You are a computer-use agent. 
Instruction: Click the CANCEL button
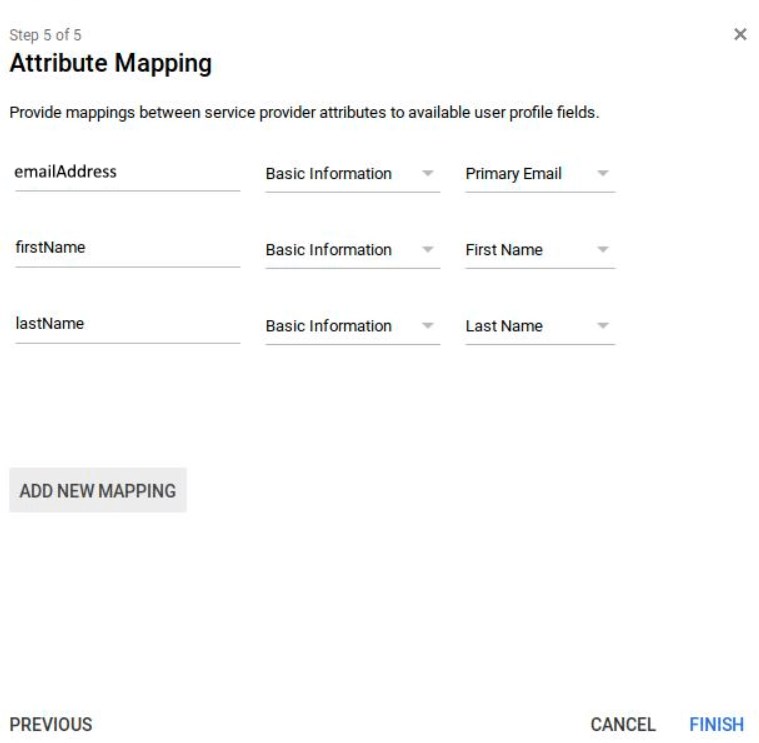(x=623, y=724)
